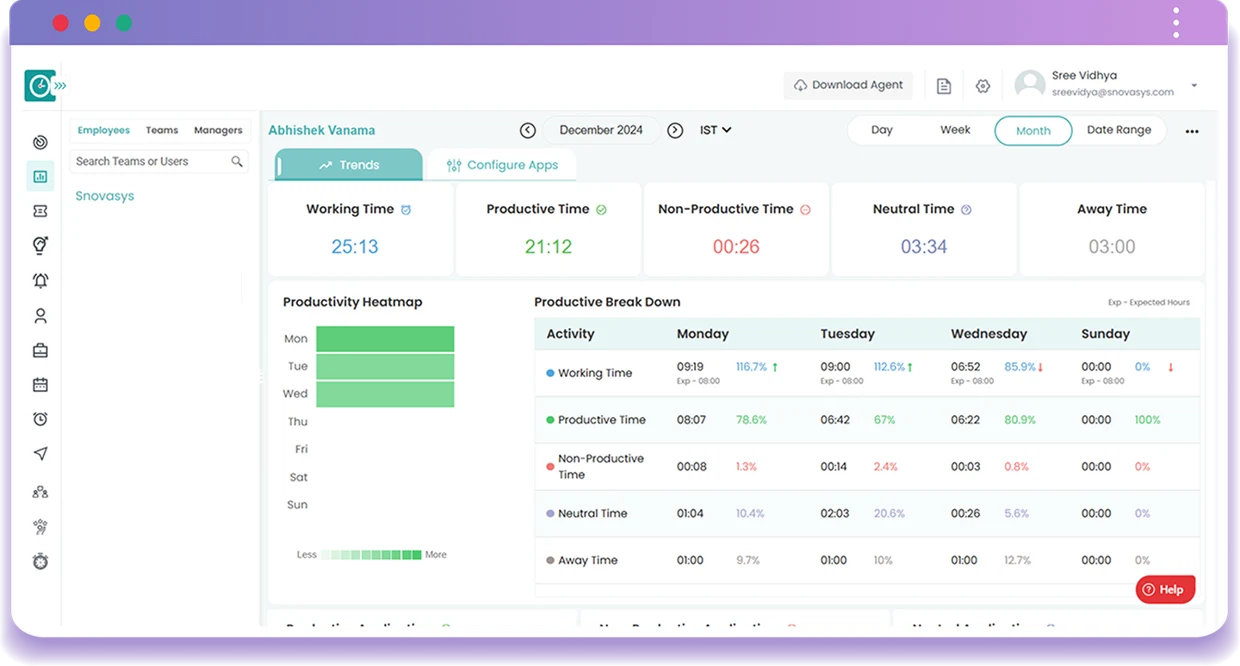The width and height of the screenshot is (1240, 666).
Task: Open the IST timezone dropdown
Action: coord(716,129)
